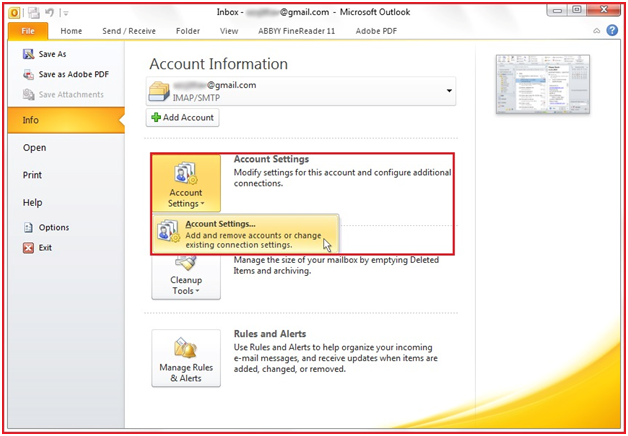
Task: Open the Cleanup Tools dropdown button
Action: click(186, 278)
